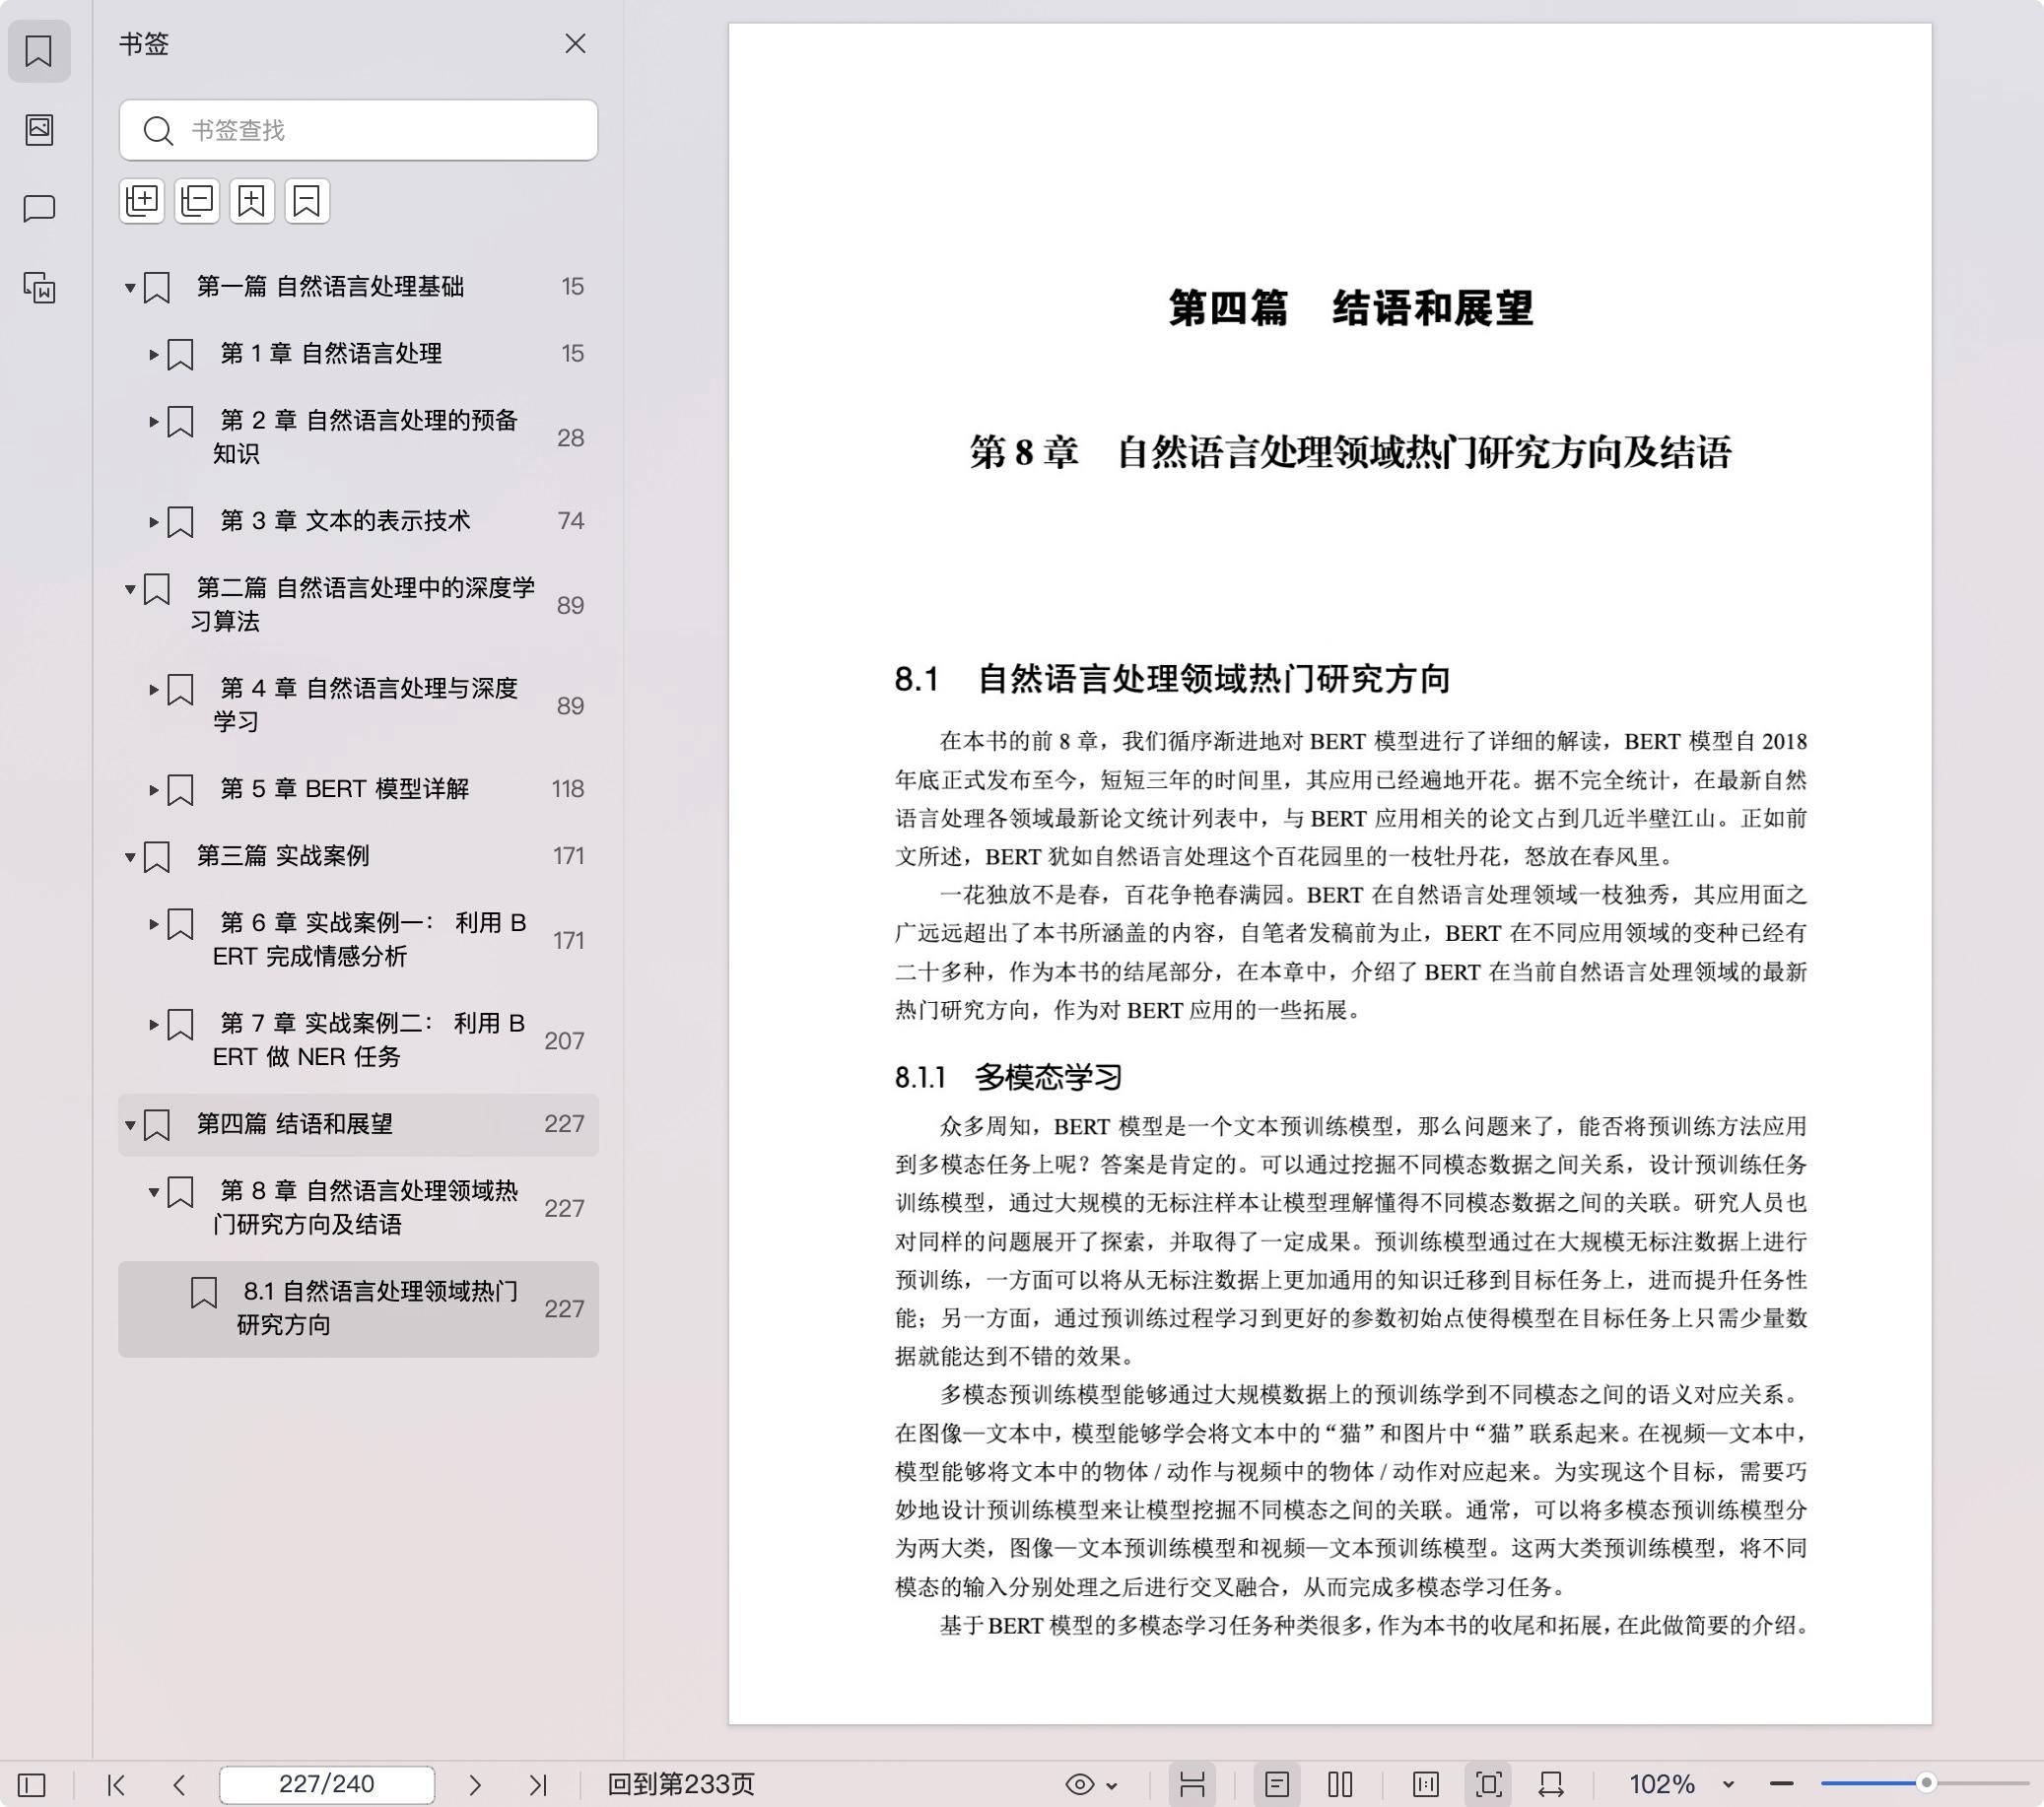Open bookmark 第 6 章 利用 BERT 完成情感分析
Image resolution: width=2044 pixels, height=1807 pixels.
[x=369, y=939]
